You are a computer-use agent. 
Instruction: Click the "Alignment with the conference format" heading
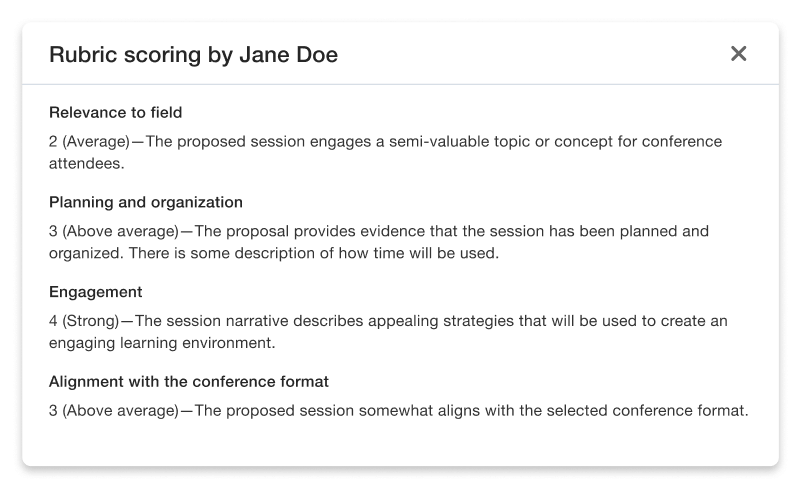[x=188, y=382]
